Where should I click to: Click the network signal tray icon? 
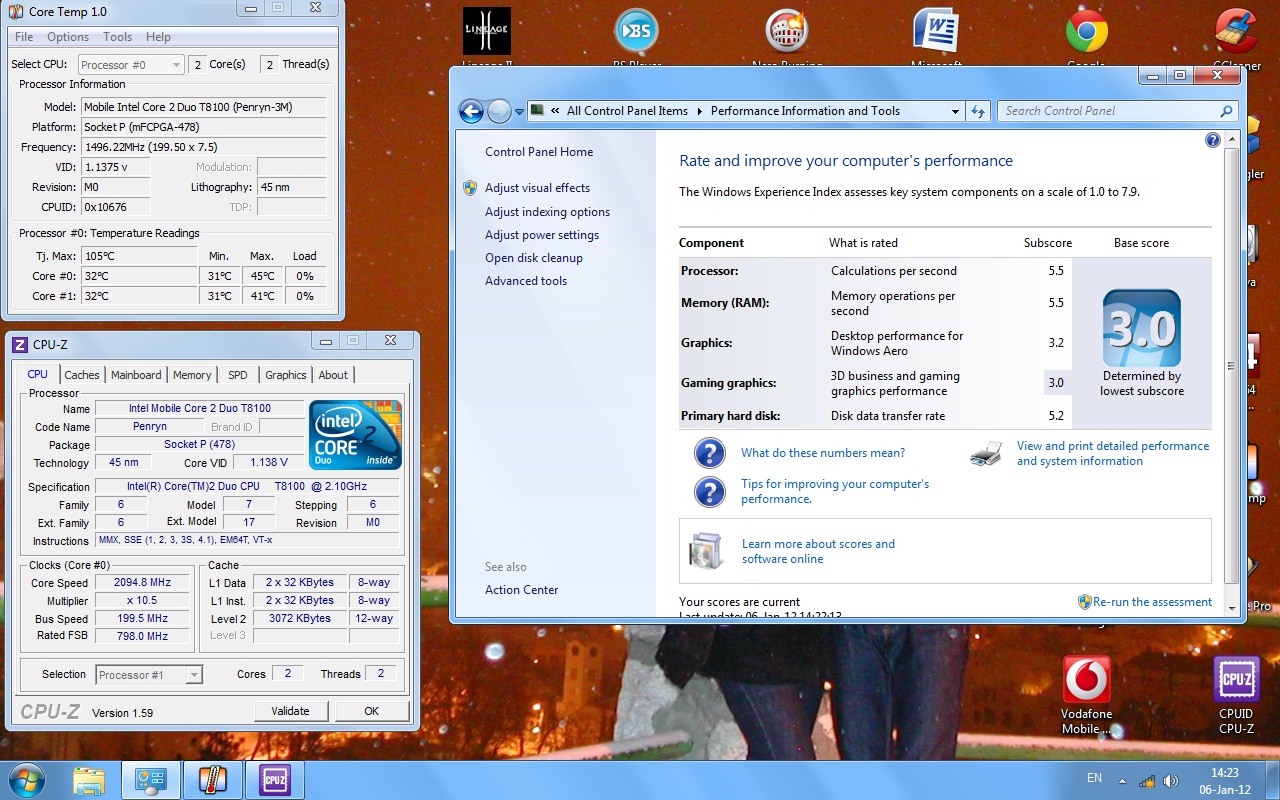coord(1148,780)
